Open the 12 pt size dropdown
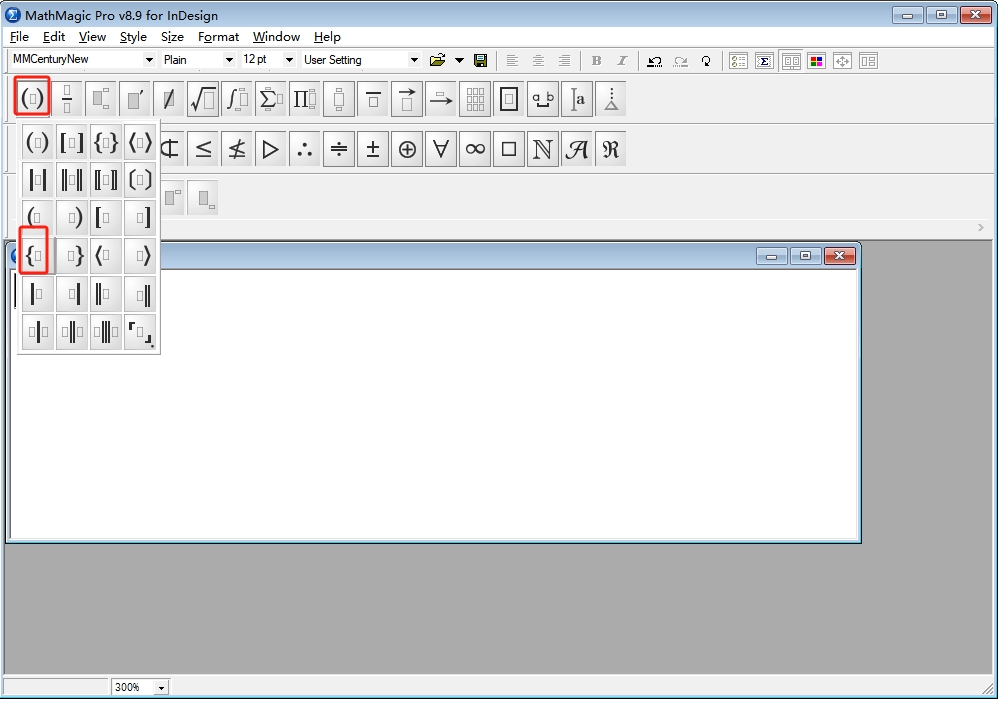Viewport: 1001px width, 701px height. tap(289, 60)
